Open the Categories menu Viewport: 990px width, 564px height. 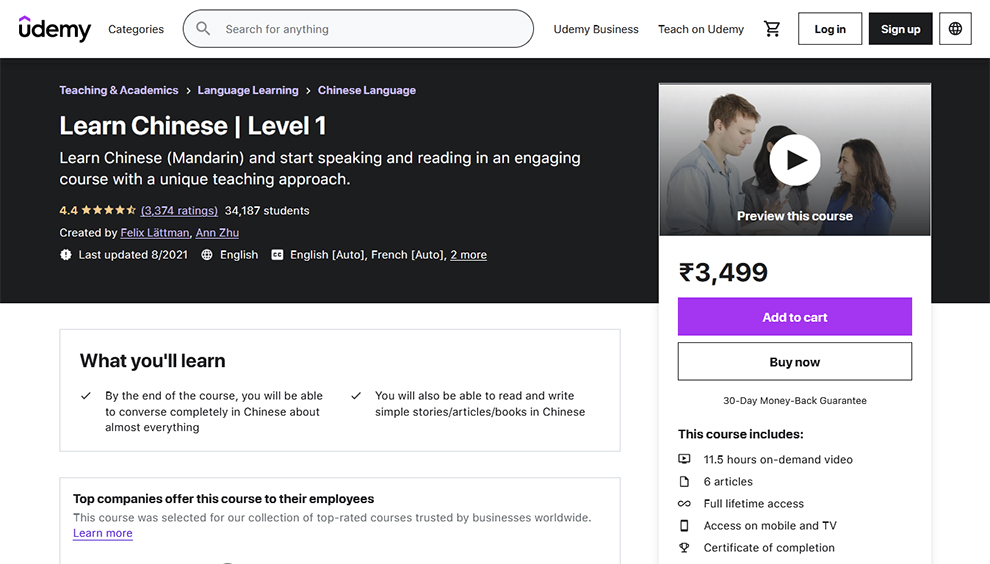tap(136, 29)
